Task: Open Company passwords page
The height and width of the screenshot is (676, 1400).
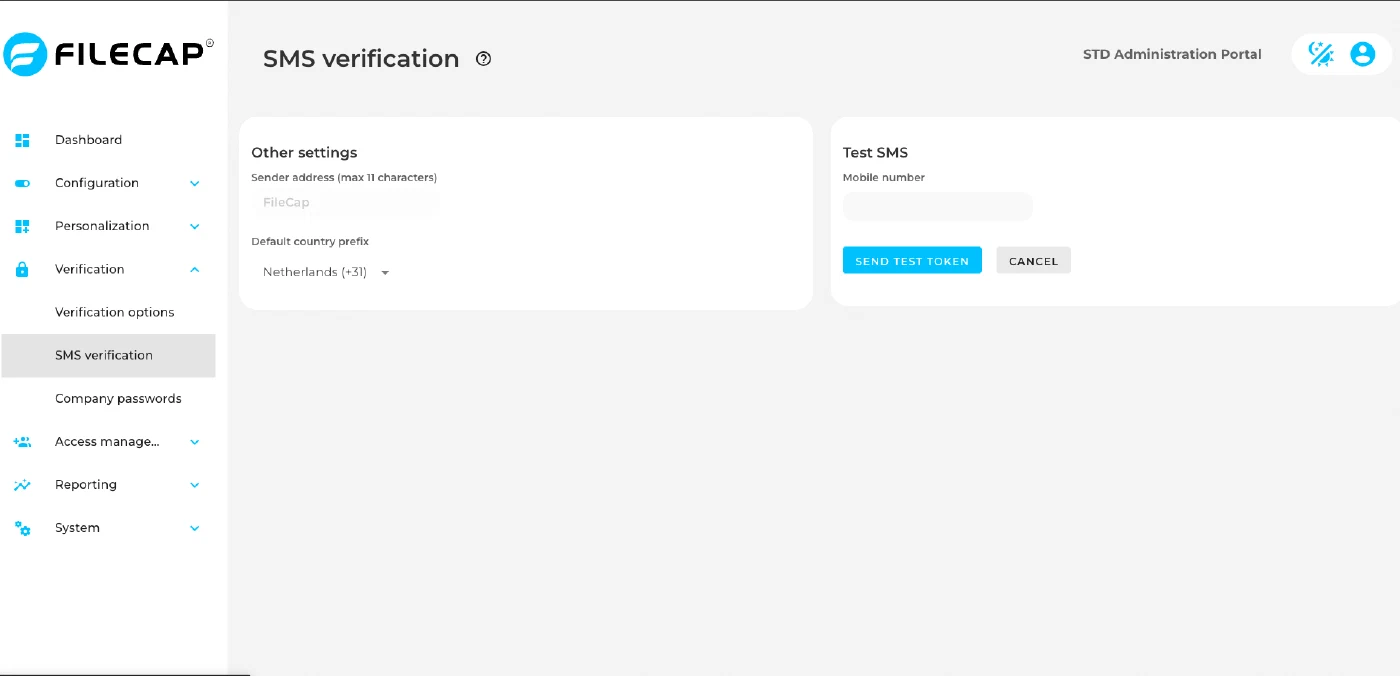Action: click(108, 398)
